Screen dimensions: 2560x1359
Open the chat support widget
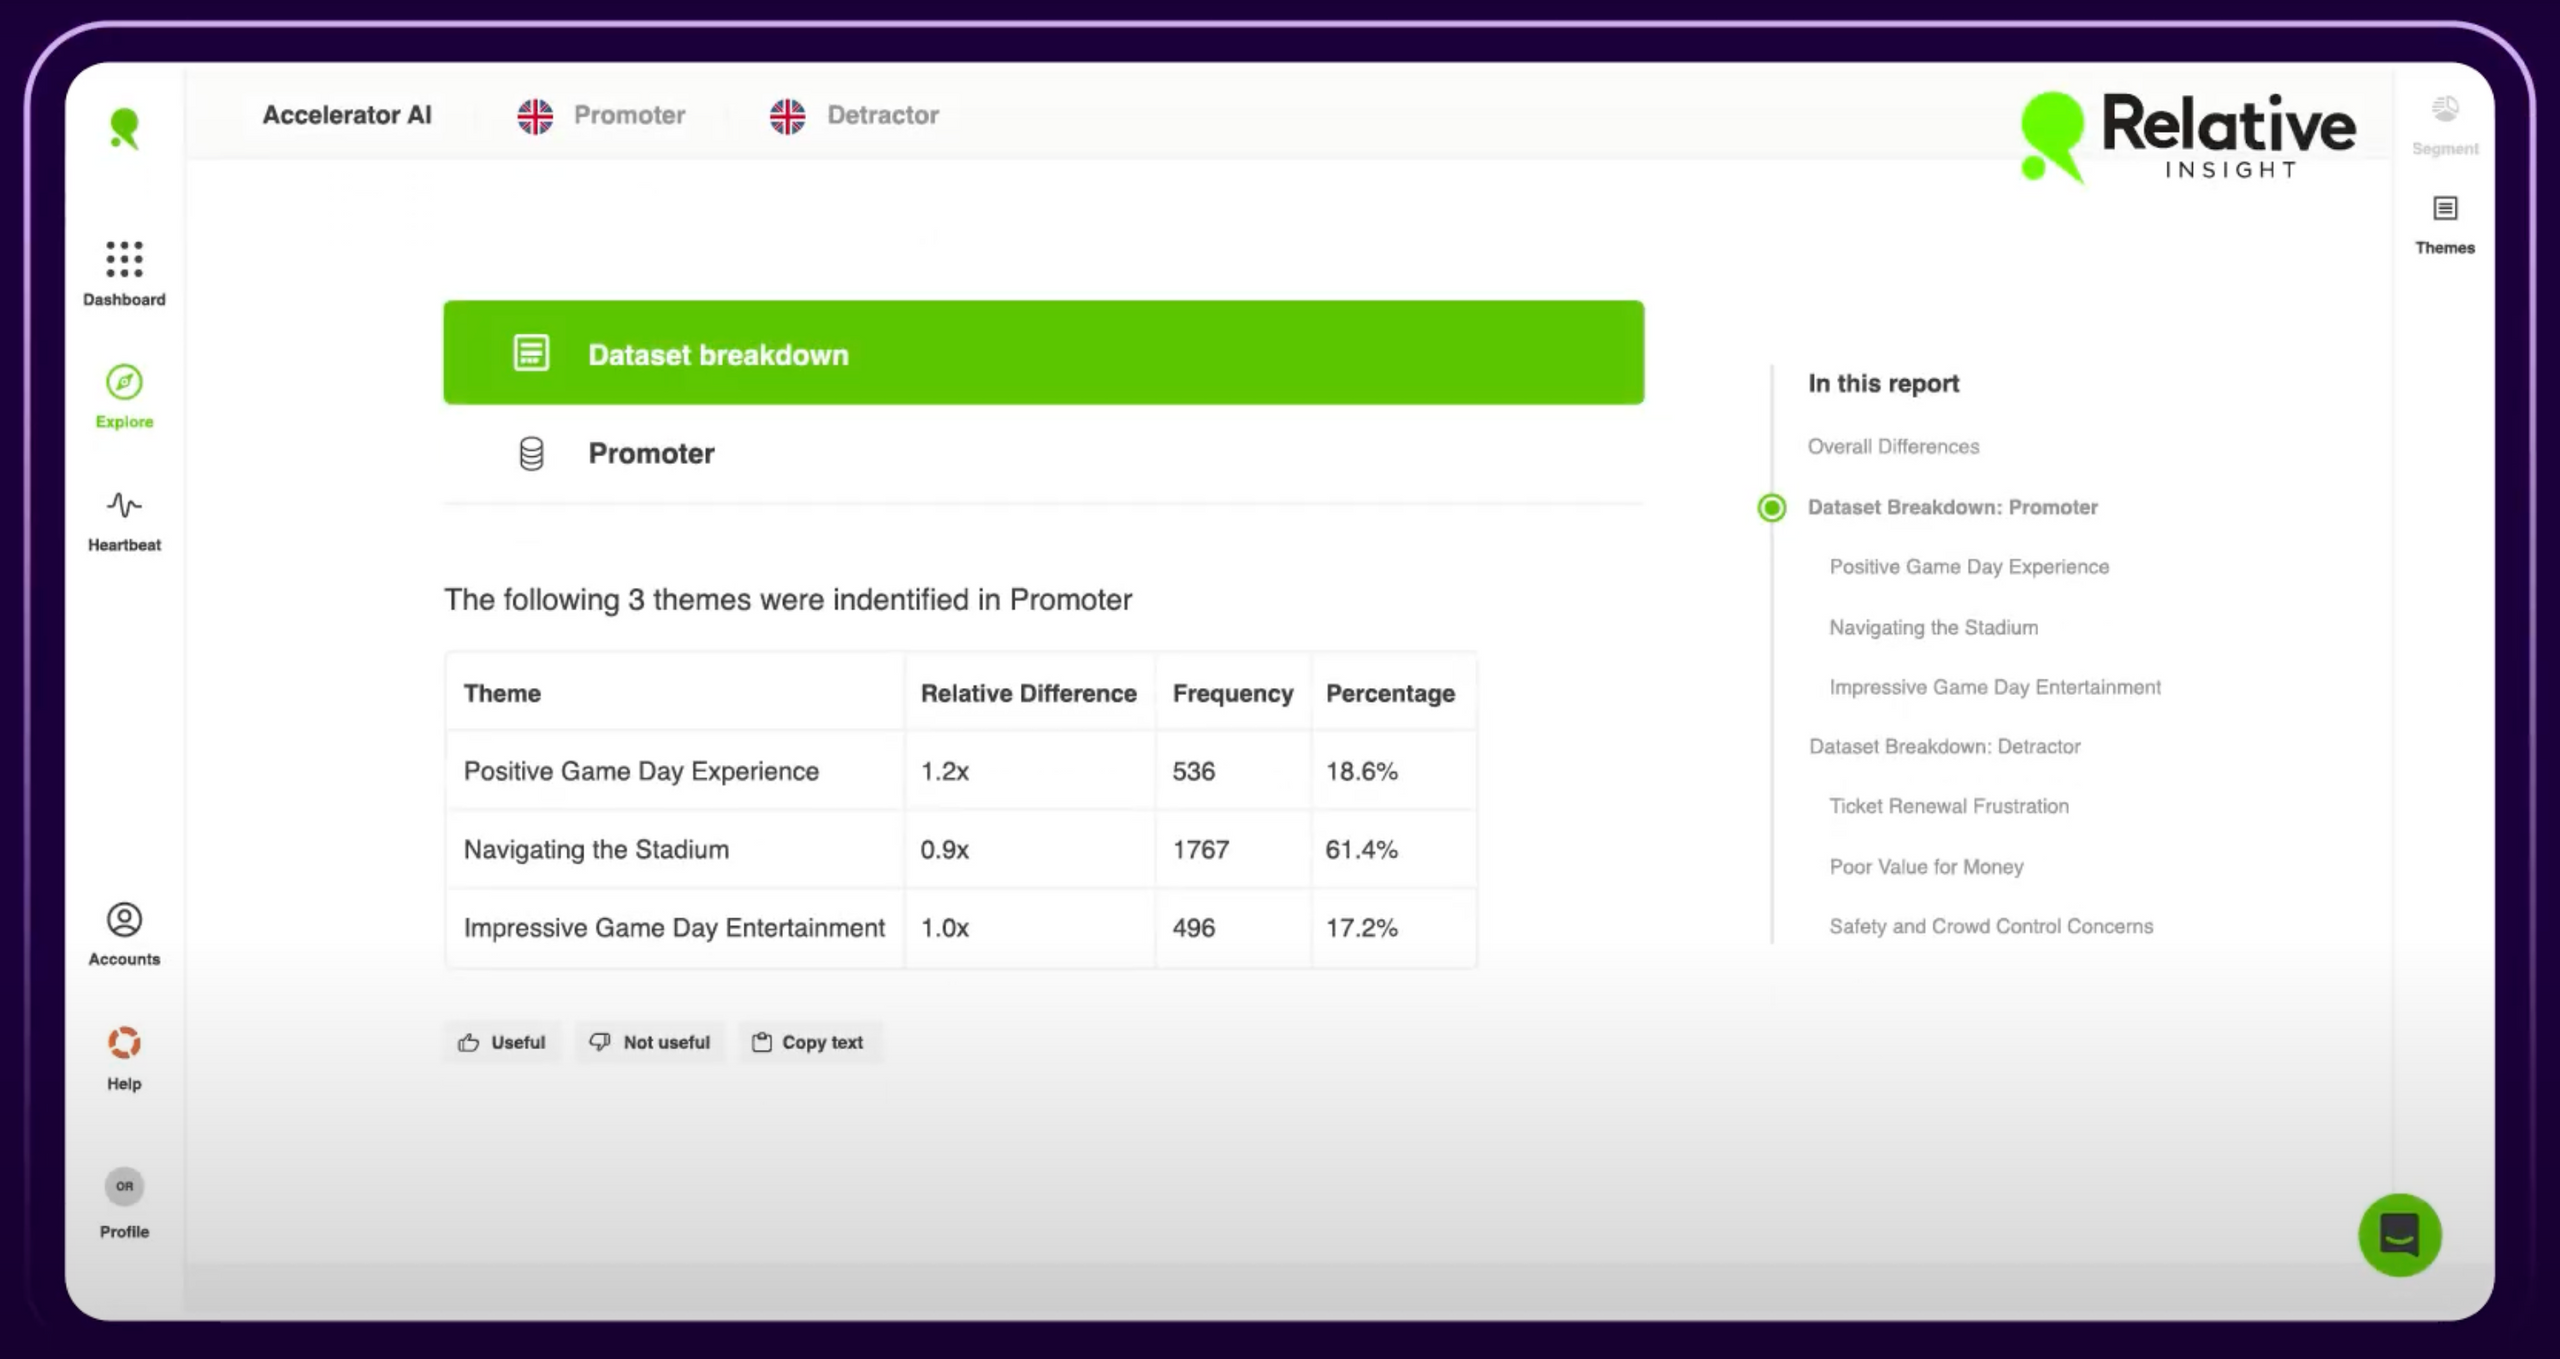(2399, 1234)
